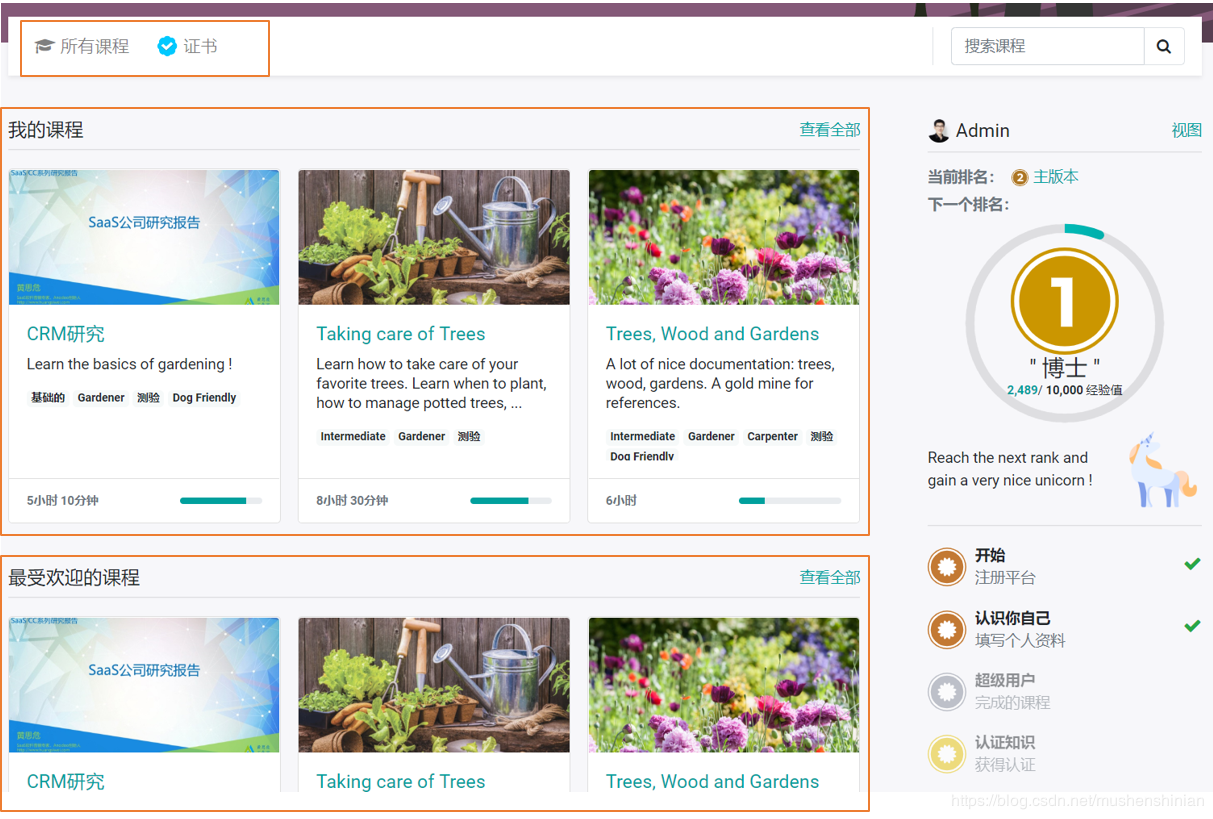Click the Admin avatar picture
This screenshot has width=1213, height=819.
click(x=939, y=130)
